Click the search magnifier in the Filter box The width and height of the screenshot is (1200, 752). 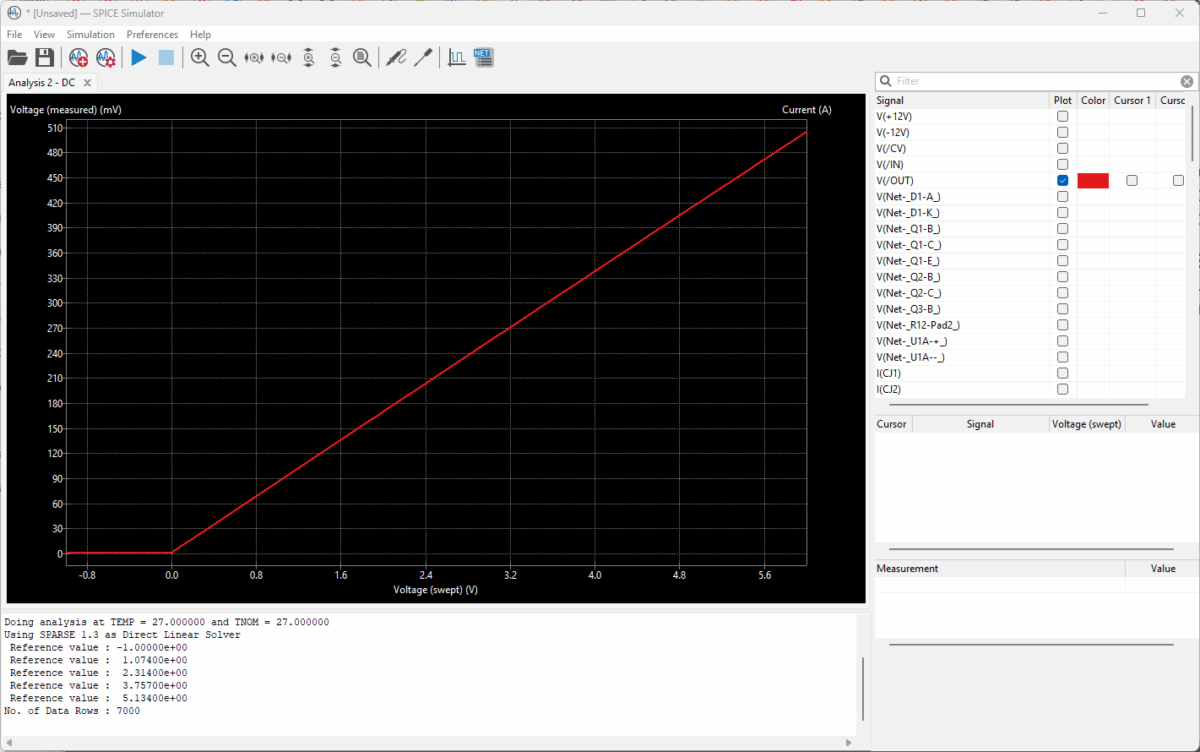pos(885,81)
